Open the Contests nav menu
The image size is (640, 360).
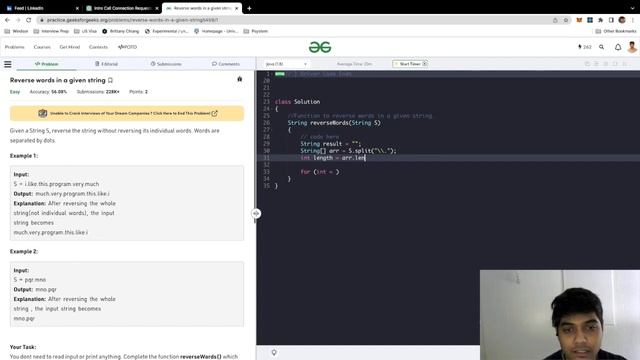(x=98, y=47)
